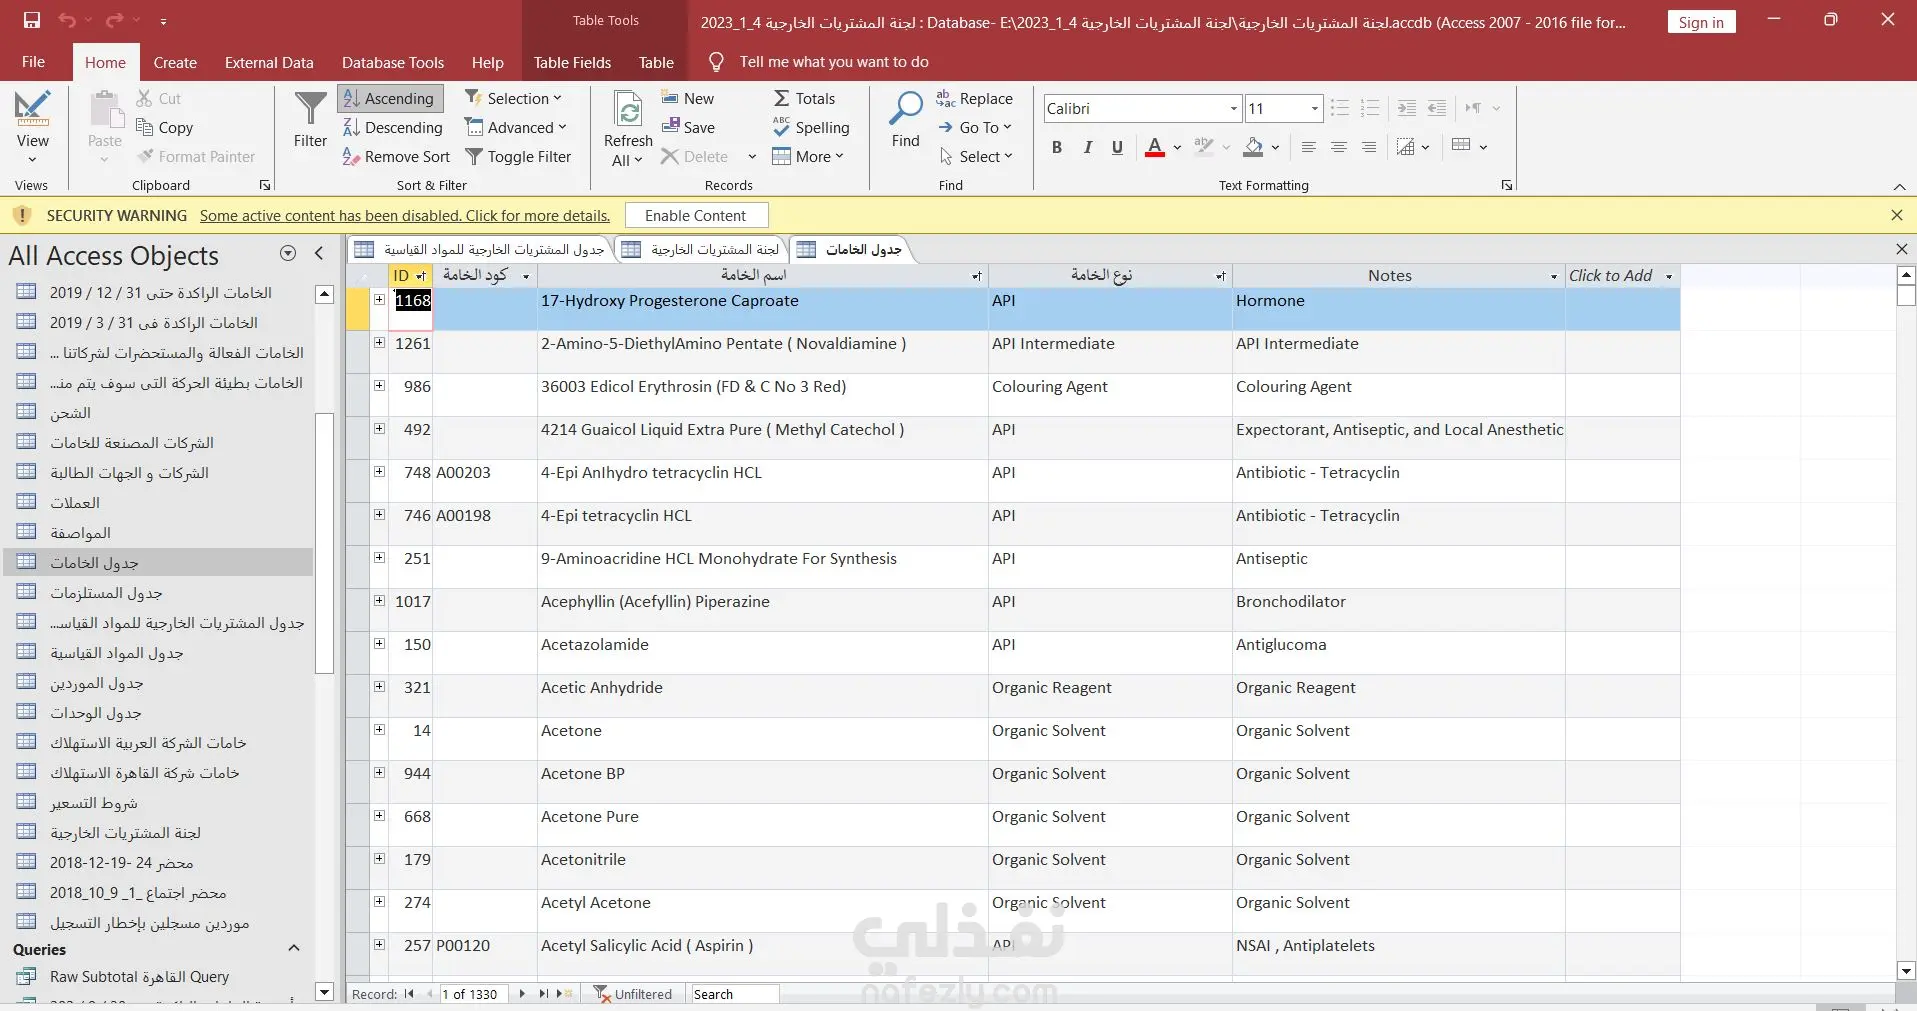Image resolution: width=1917 pixels, height=1011 pixels.
Task: Show Totals row
Action: tap(804, 98)
